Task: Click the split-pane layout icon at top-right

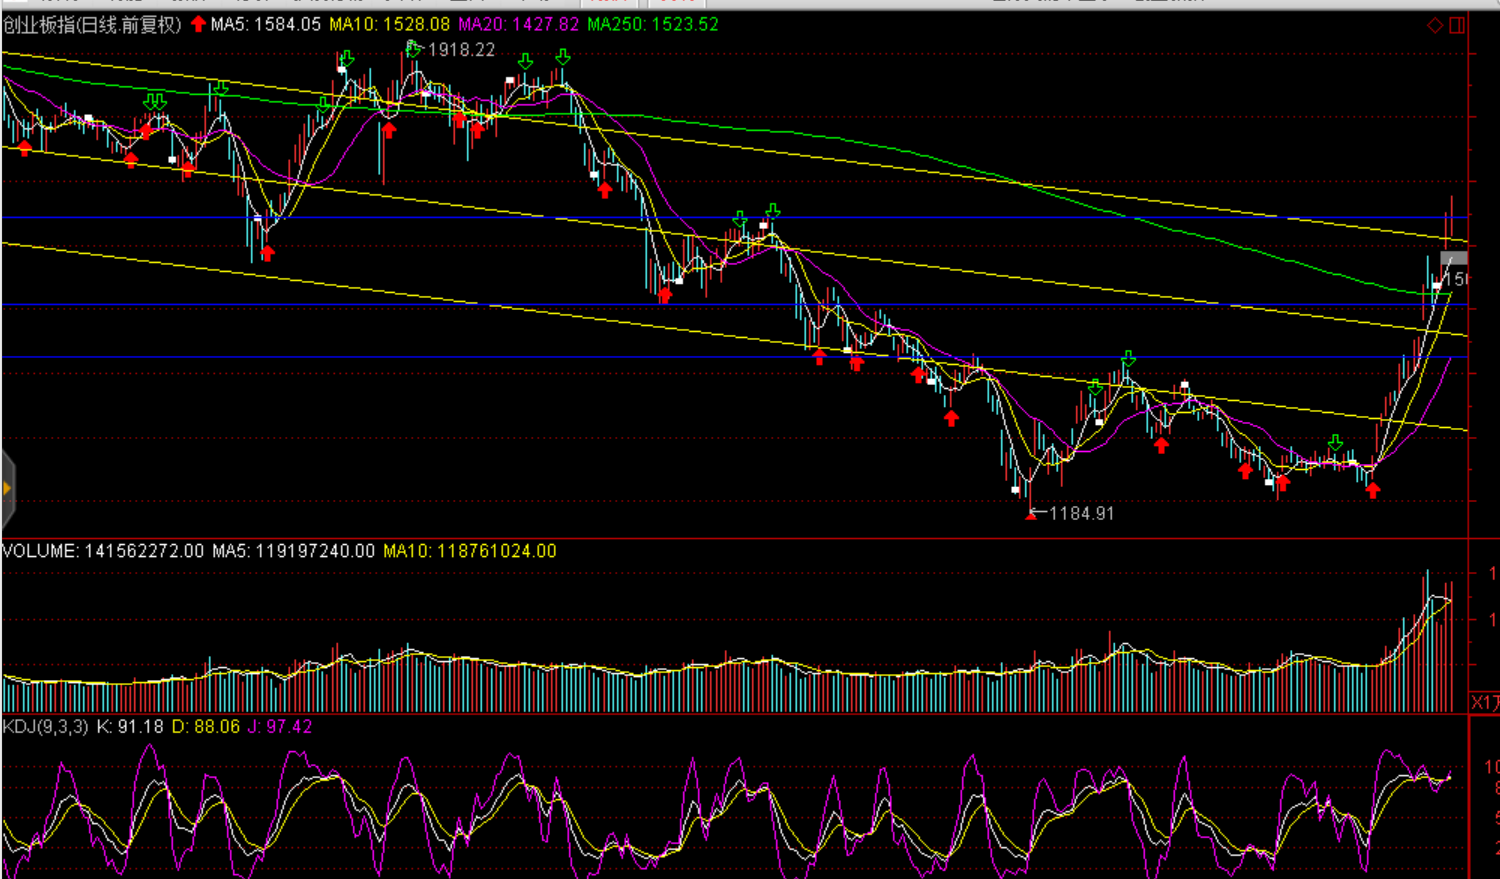Action: pos(1457,25)
